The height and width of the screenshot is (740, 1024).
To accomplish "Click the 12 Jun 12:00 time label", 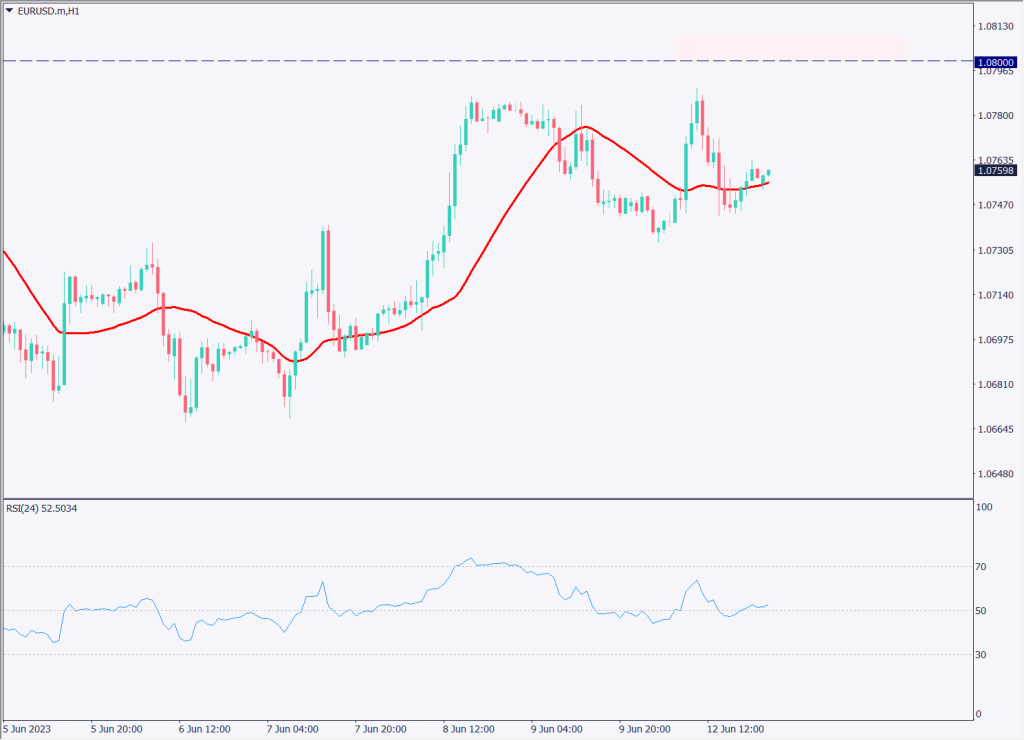I will (736, 728).
